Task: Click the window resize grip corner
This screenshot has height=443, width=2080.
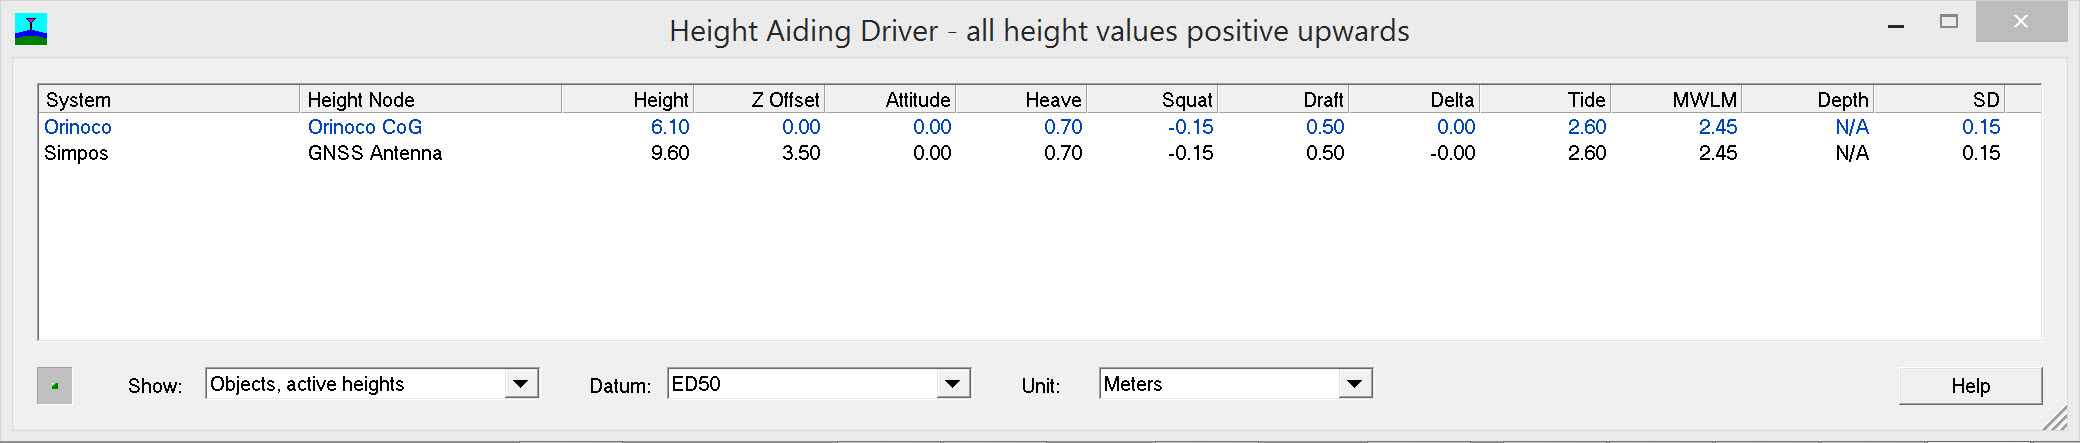Action: pos(2055,420)
